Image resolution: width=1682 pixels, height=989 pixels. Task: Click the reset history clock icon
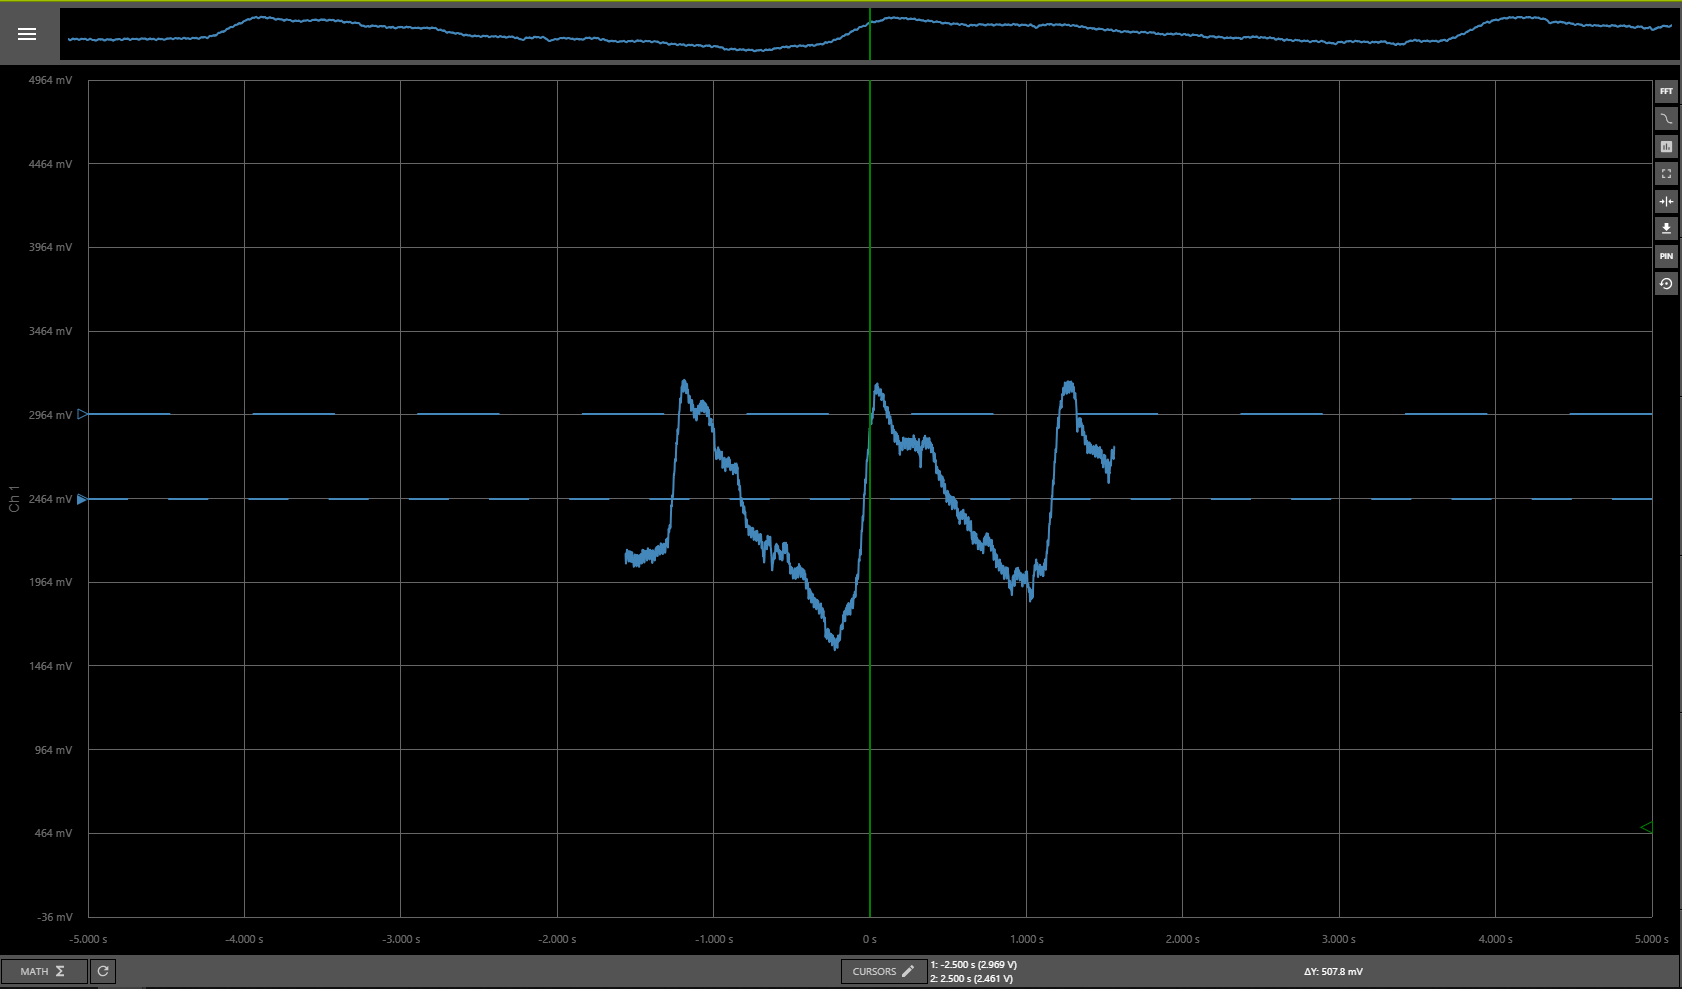[x=1666, y=284]
